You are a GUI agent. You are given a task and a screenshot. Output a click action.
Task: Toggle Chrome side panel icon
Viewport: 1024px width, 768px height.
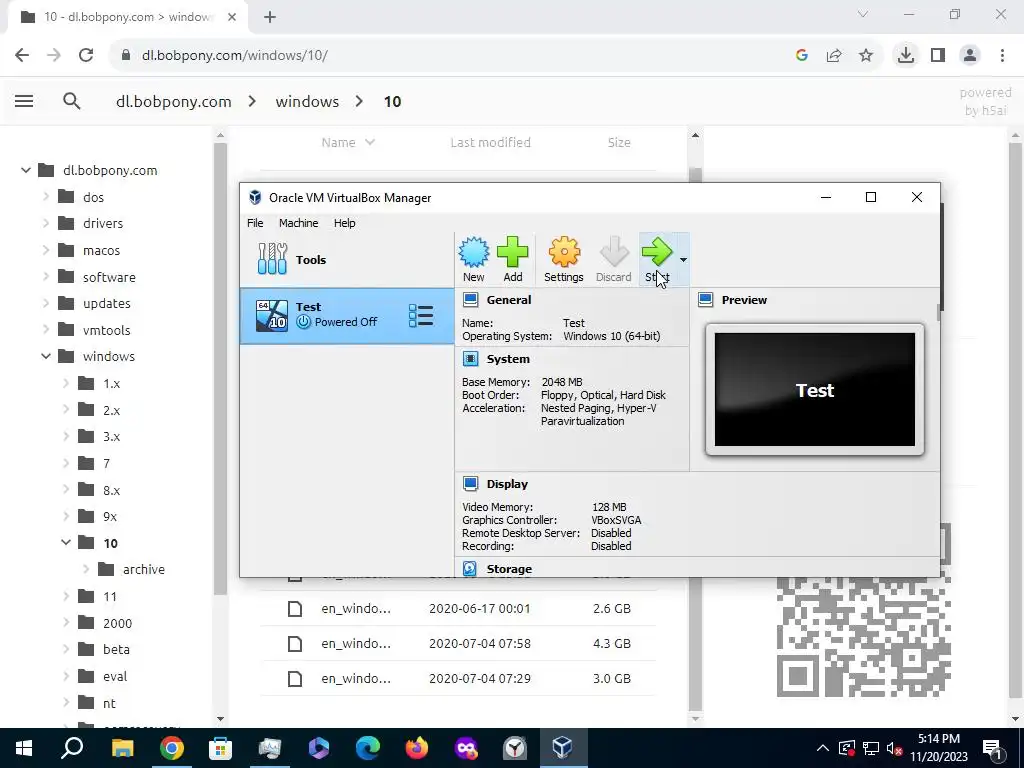point(938,56)
